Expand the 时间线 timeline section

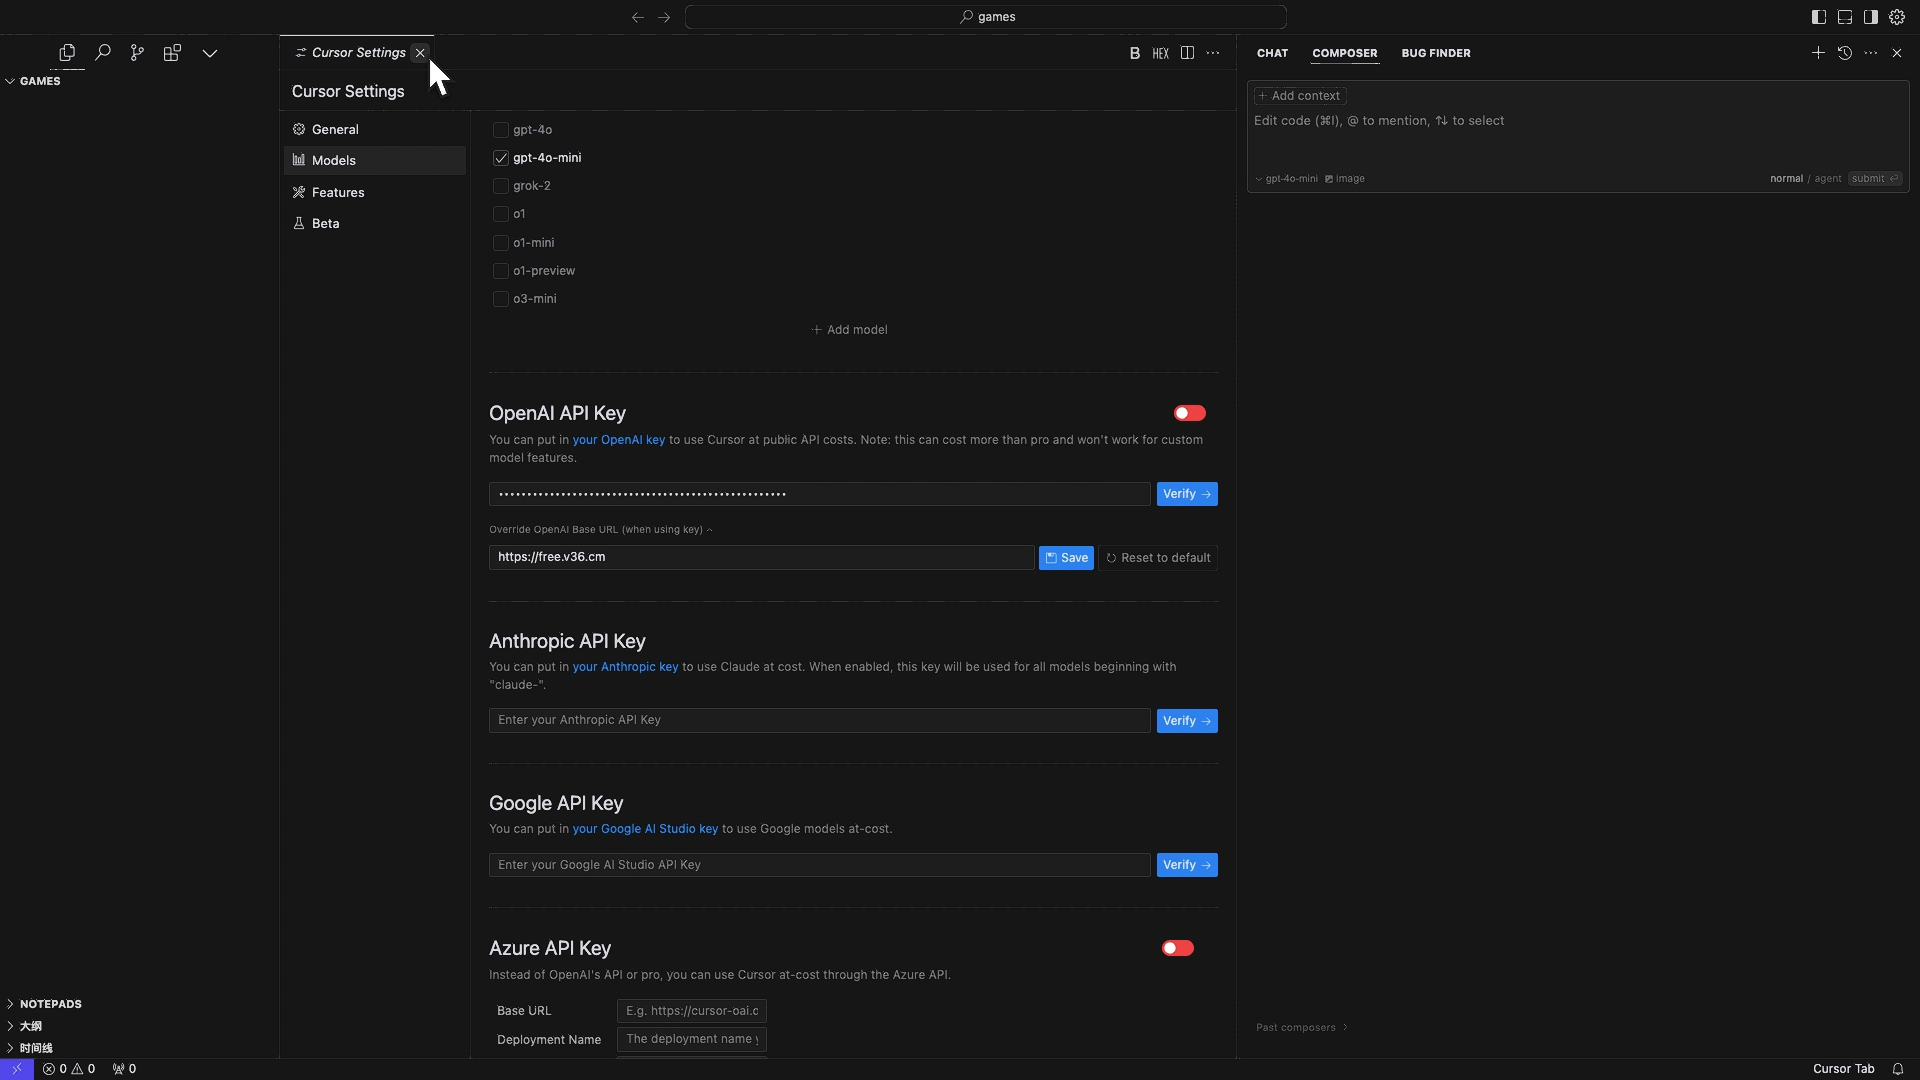(x=139, y=1048)
